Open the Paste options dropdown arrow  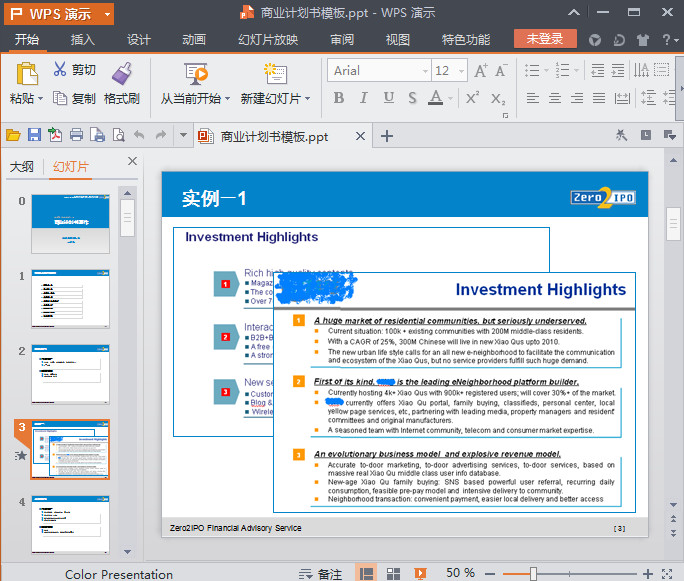coord(40,99)
